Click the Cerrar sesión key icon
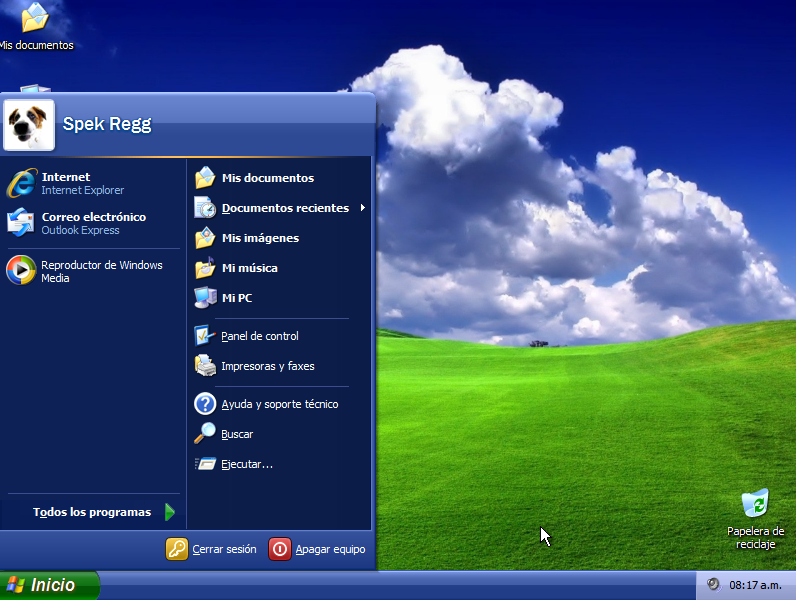Image resolution: width=796 pixels, height=600 pixels. [x=177, y=549]
